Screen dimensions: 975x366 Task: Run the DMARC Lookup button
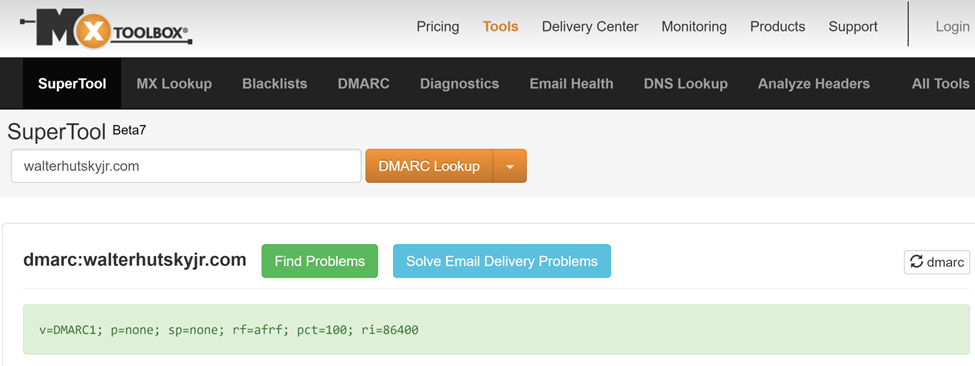pyautogui.click(x=429, y=166)
